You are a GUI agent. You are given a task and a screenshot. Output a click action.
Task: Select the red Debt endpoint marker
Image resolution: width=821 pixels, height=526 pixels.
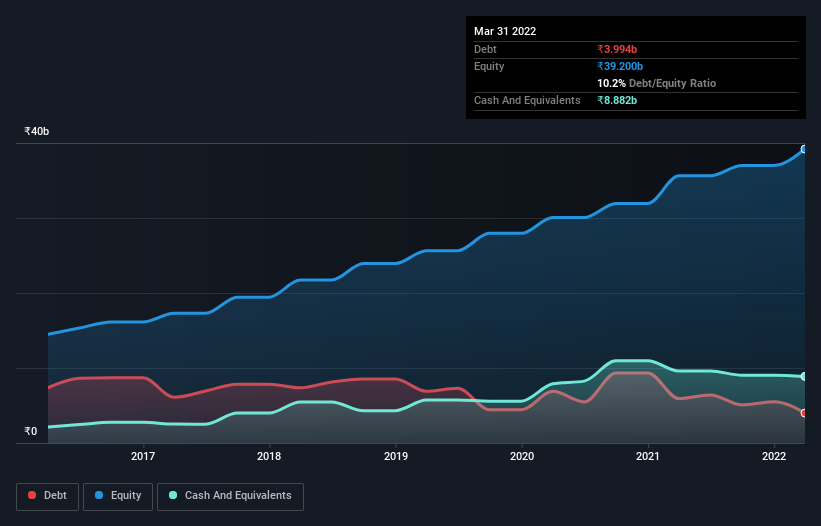coord(804,413)
